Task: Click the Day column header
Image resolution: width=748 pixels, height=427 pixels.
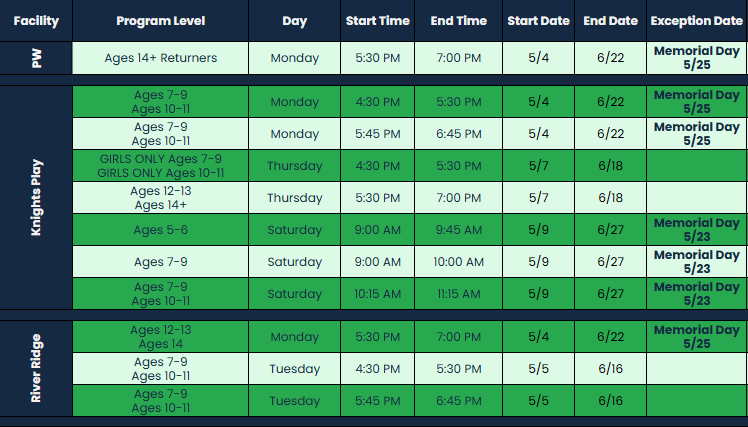Action: click(294, 21)
